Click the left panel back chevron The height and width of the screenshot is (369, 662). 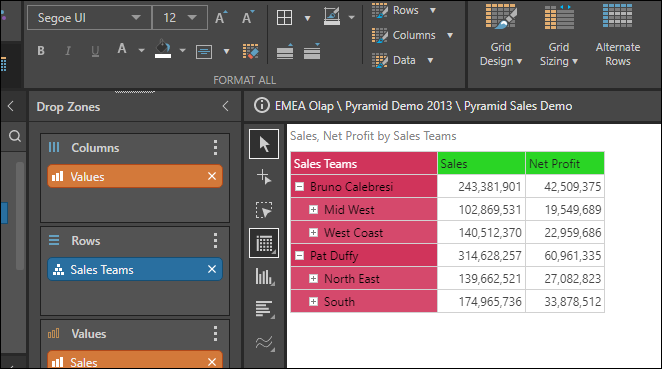[x=11, y=106]
